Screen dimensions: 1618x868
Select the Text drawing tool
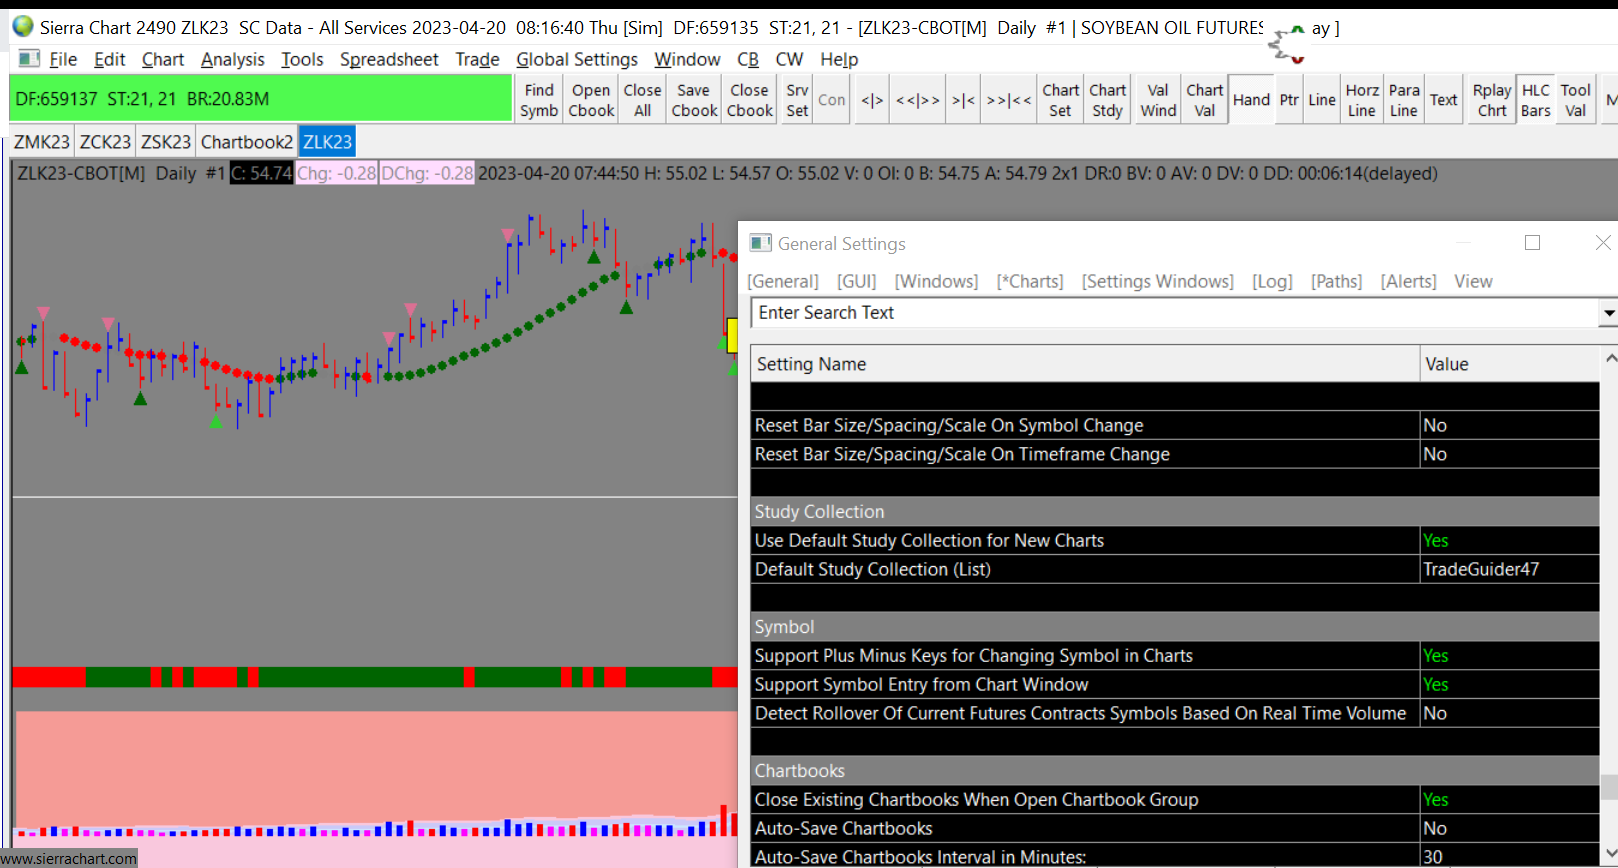(x=1443, y=100)
